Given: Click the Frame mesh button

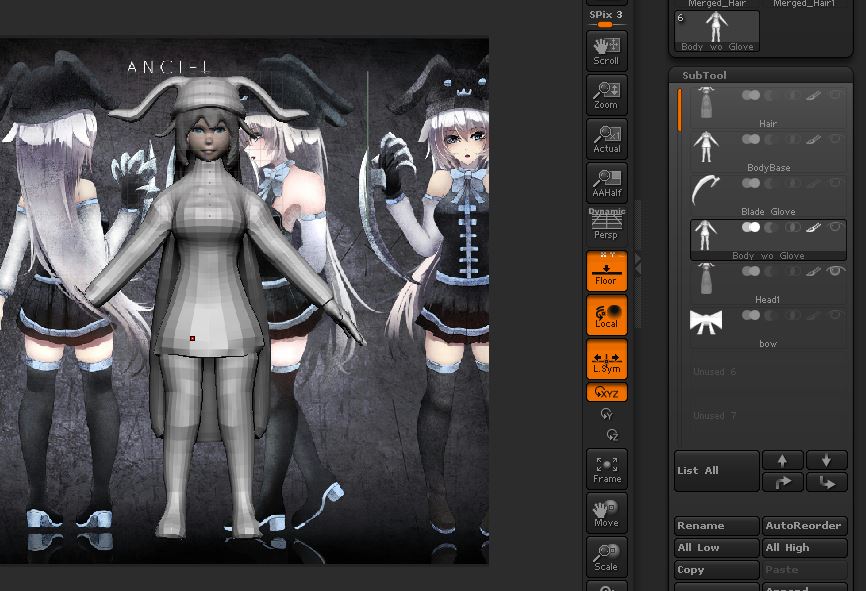Looking at the screenshot, I should point(606,469).
